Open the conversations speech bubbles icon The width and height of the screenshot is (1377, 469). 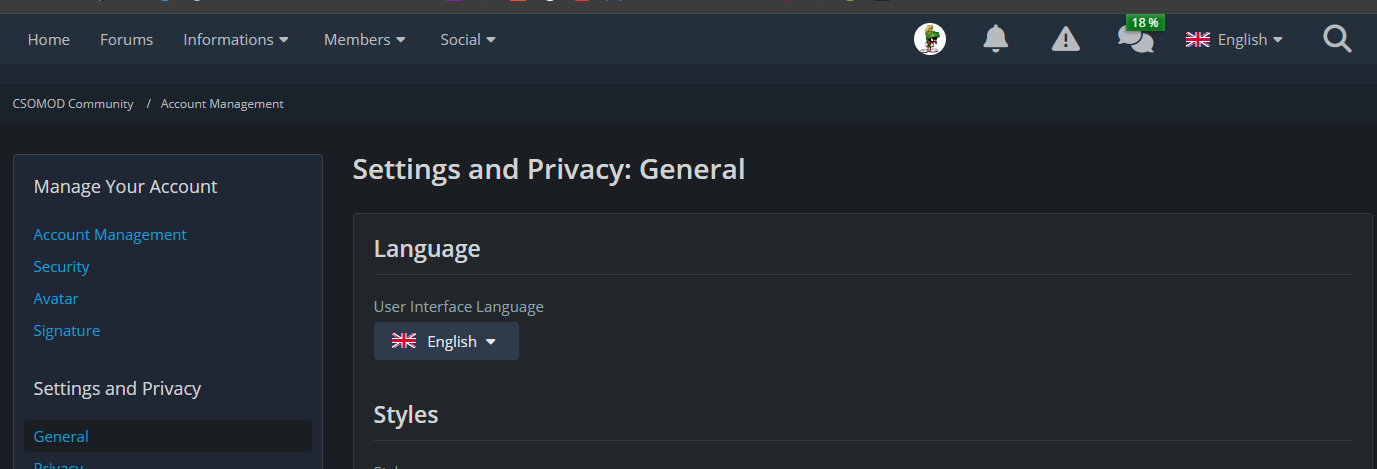(x=1134, y=42)
